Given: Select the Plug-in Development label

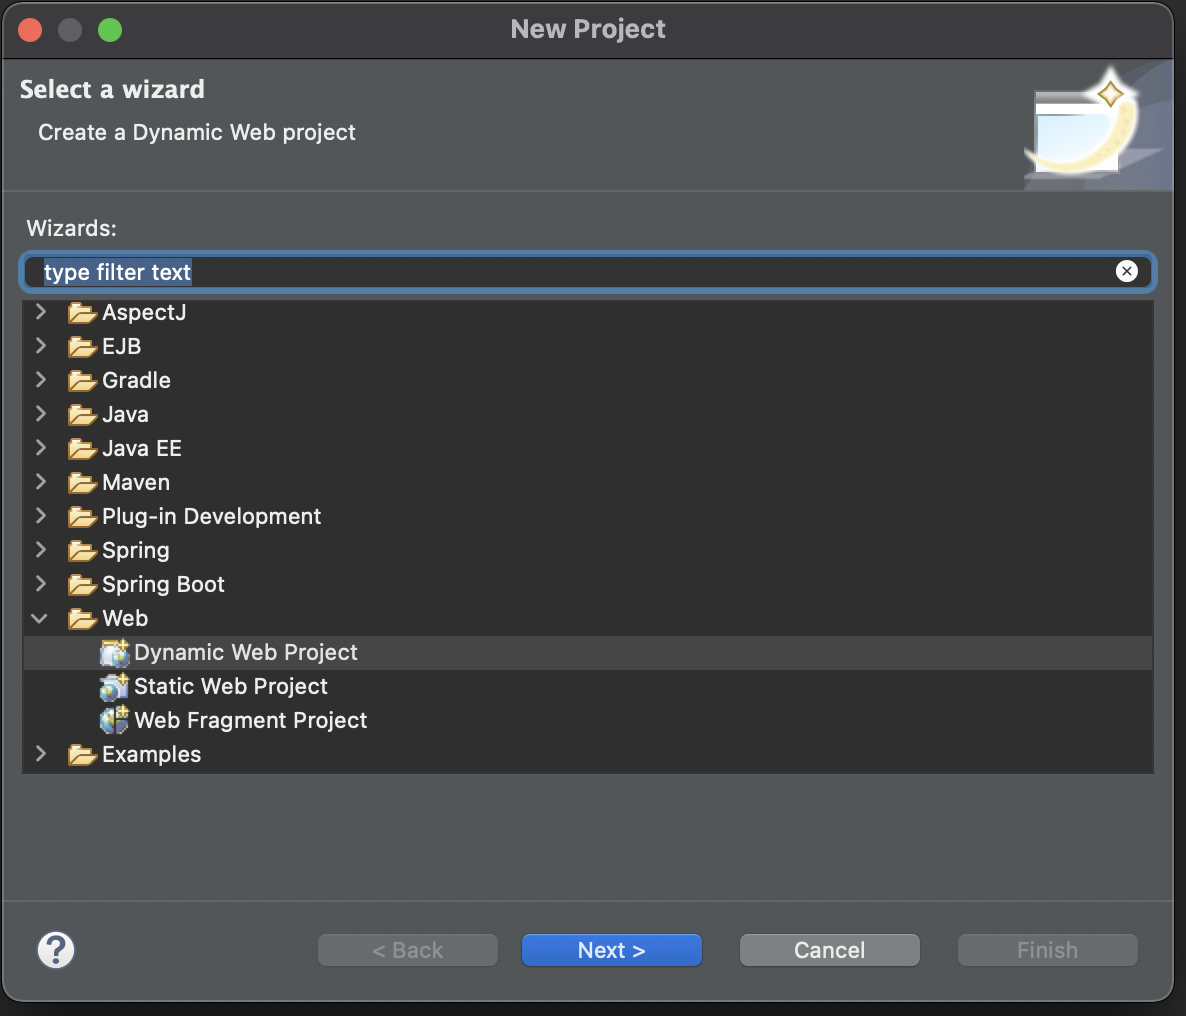Looking at the screenshot, I should 212,517.
